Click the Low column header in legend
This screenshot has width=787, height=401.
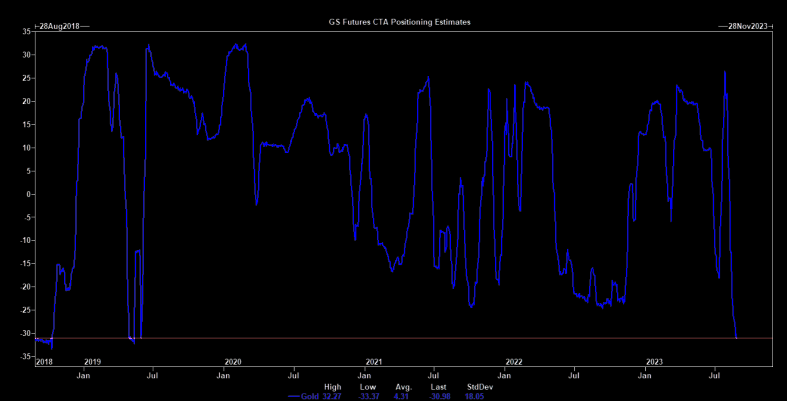(367, 386)
